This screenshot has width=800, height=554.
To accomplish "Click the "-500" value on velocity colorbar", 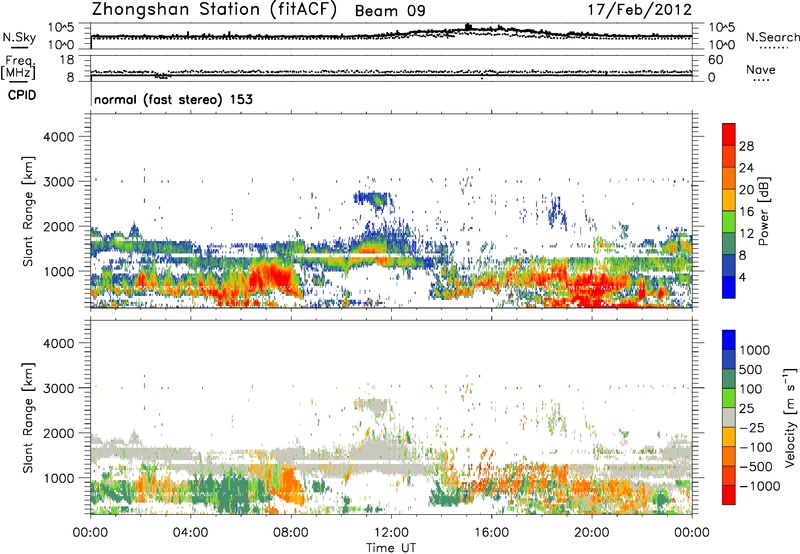I will pyautogui.click(x=757, y=467).
